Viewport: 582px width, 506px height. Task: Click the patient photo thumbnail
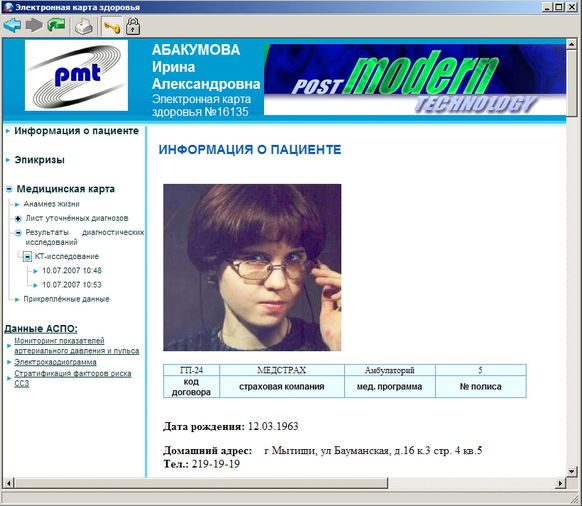[252, 267]
